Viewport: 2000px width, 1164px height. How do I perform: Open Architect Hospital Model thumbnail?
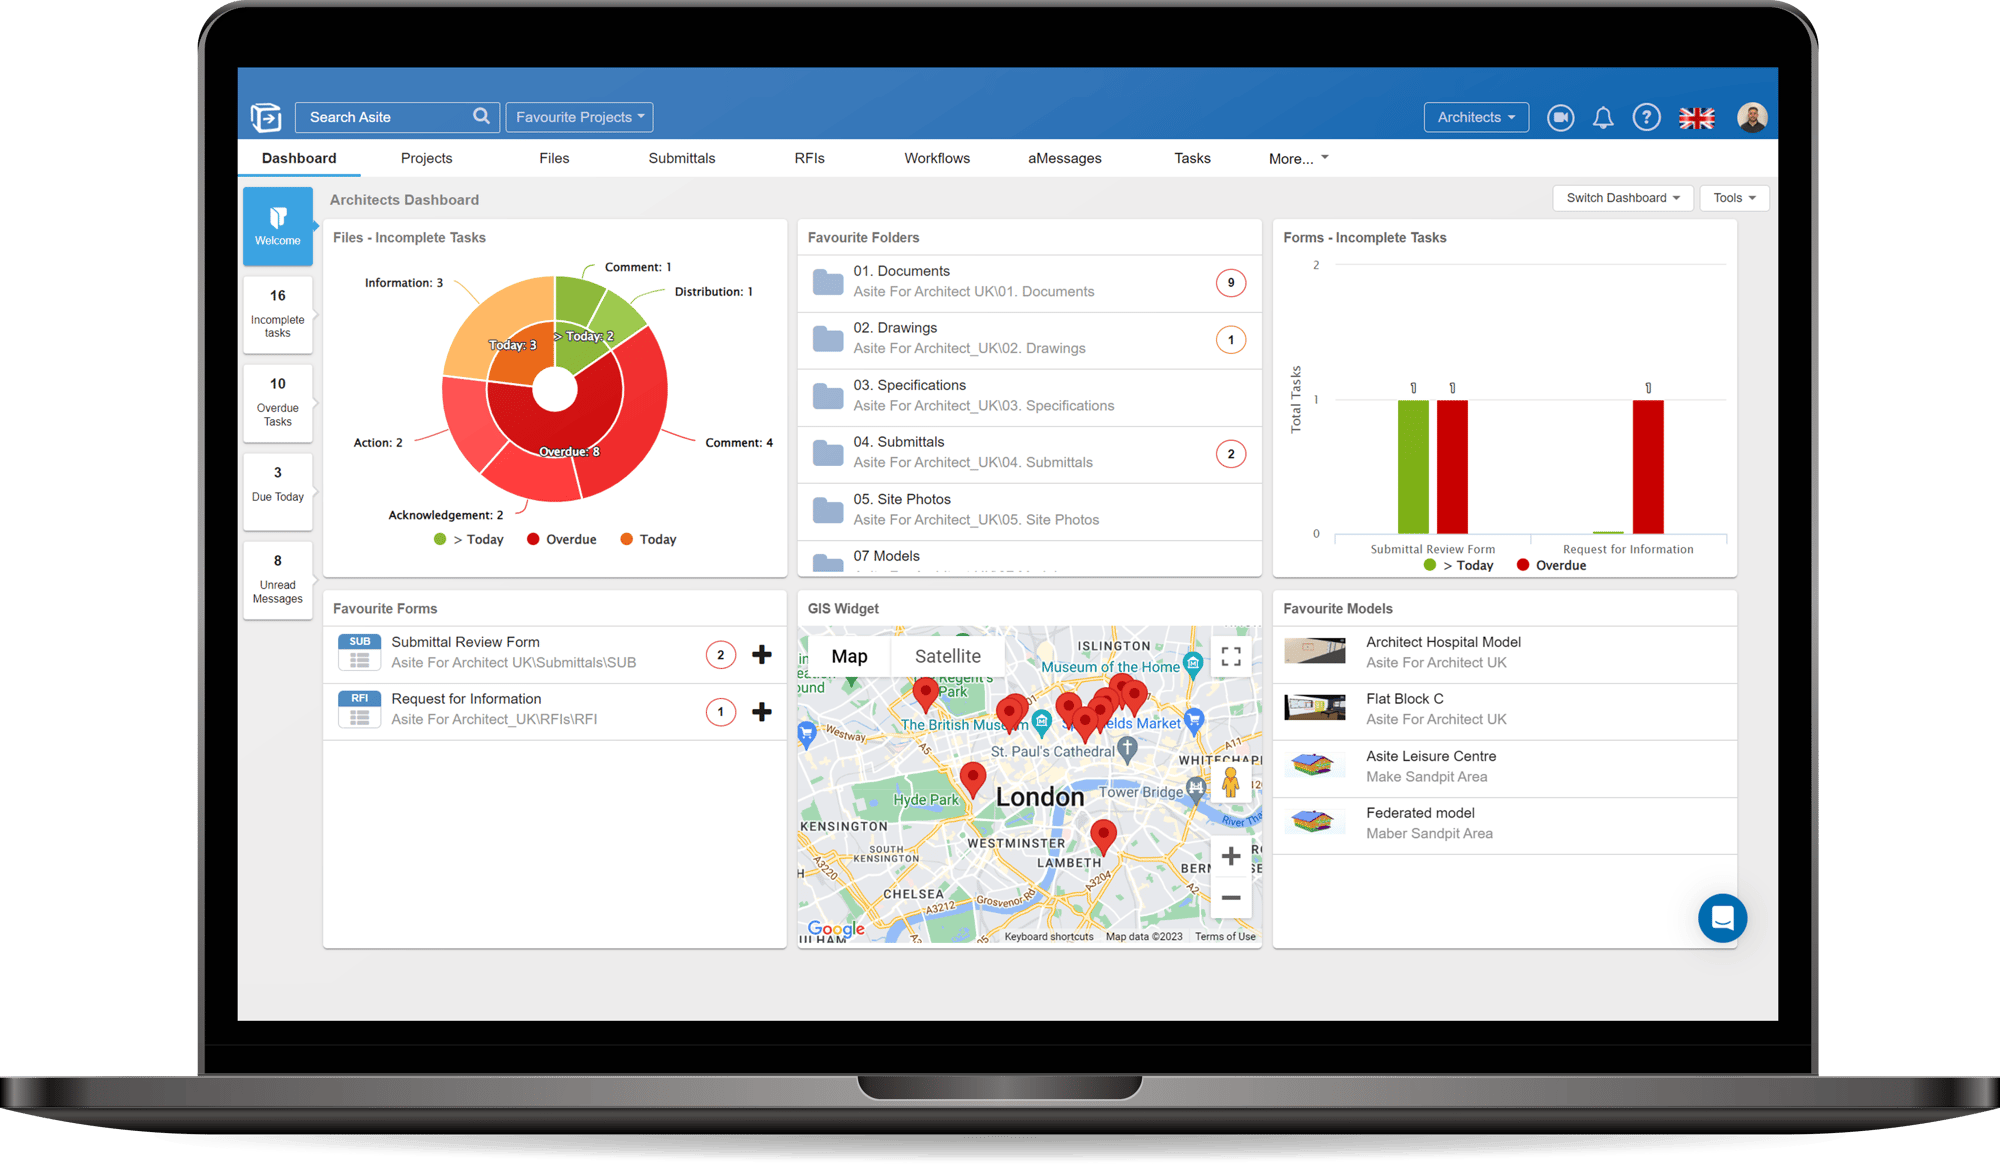pos(1314,651)
